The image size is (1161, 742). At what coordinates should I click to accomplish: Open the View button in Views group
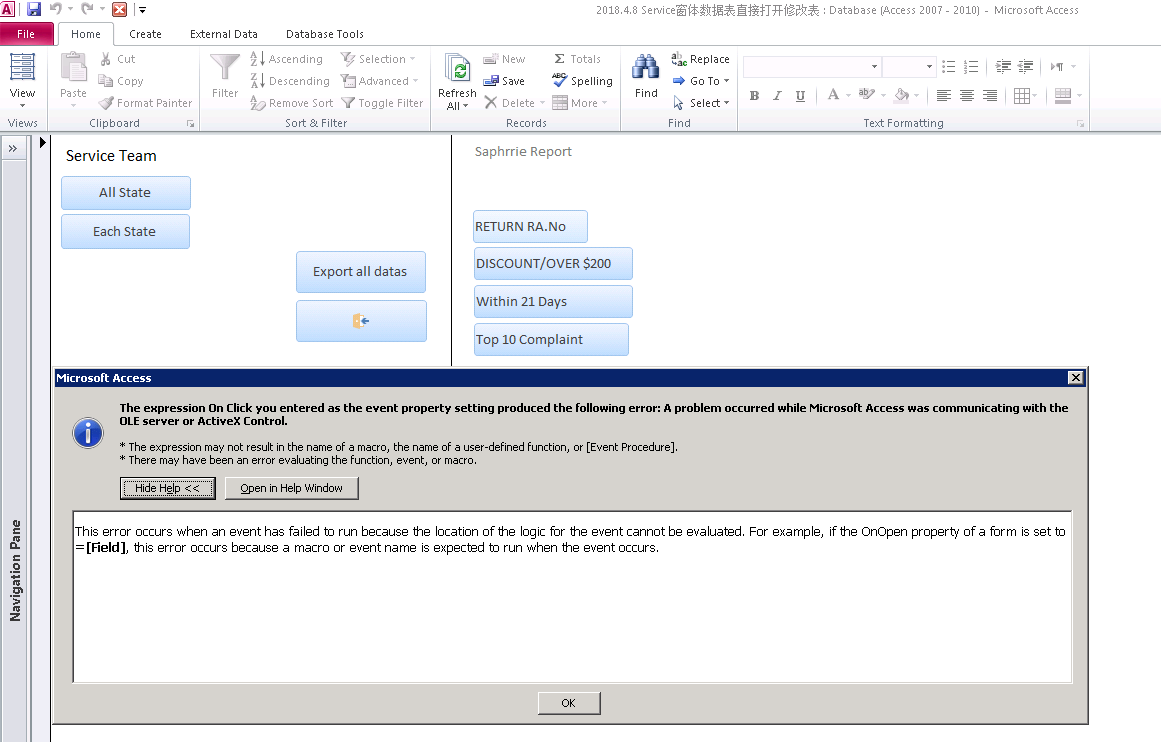pos(22,80)
